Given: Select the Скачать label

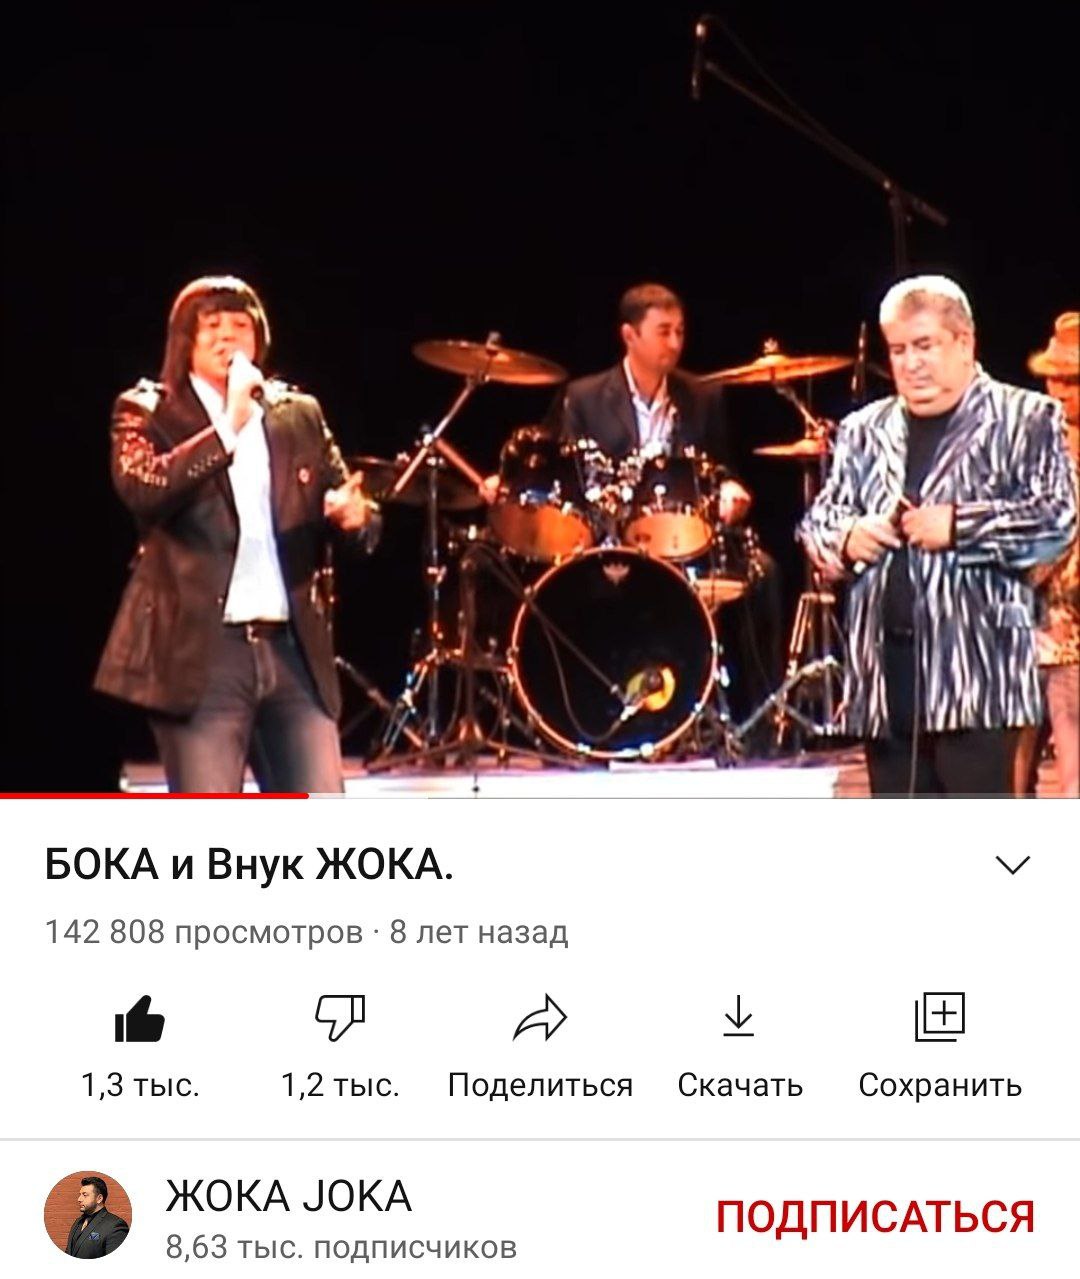Looking at the screenshot, I should 740,1085.
